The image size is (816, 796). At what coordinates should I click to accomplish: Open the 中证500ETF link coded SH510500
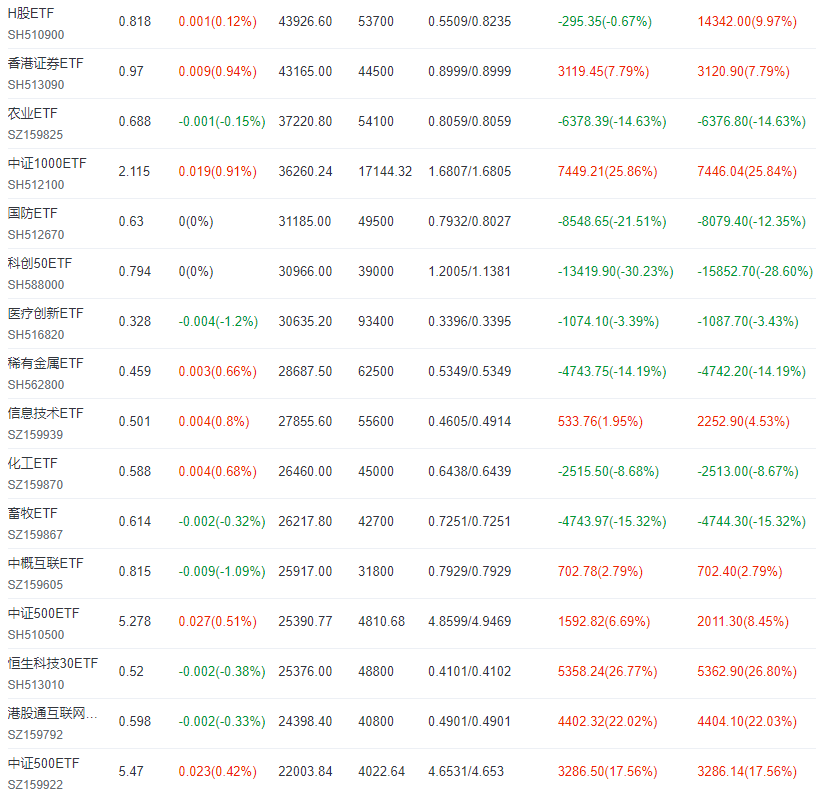tap(43, 613)
